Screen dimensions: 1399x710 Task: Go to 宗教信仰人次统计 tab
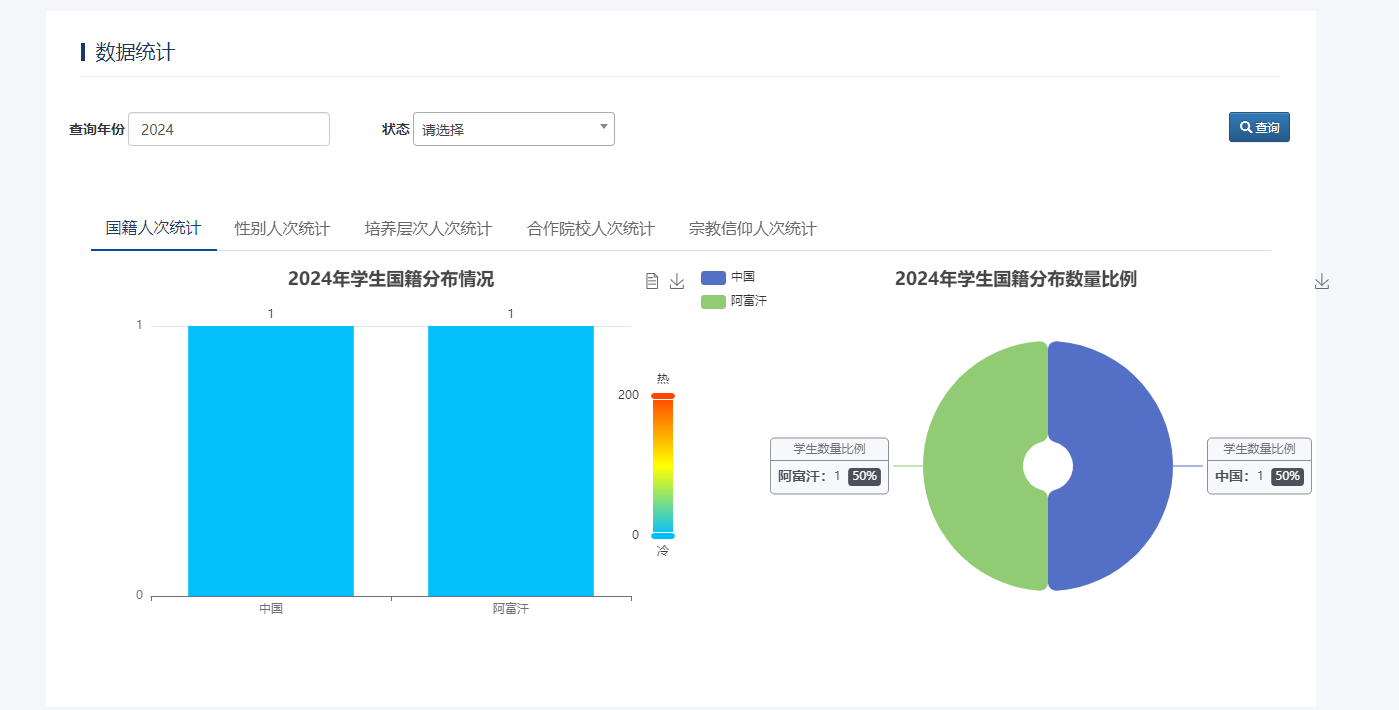coord(752,229)
